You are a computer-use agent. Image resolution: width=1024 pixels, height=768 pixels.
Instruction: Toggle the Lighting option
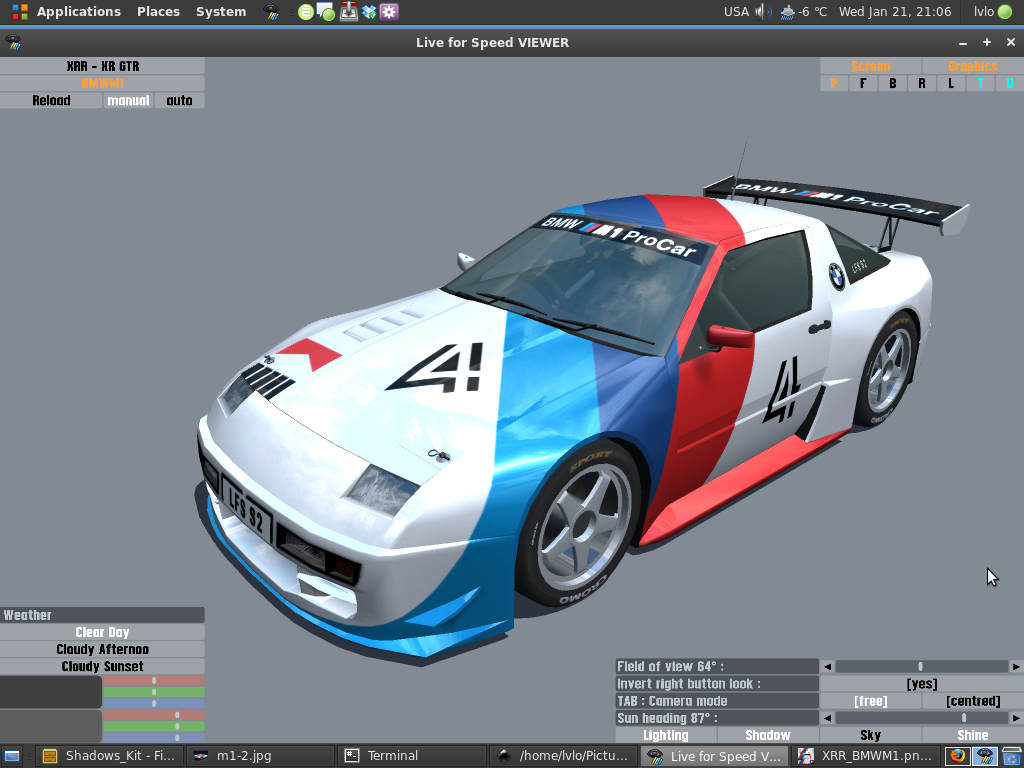point(665,735)
